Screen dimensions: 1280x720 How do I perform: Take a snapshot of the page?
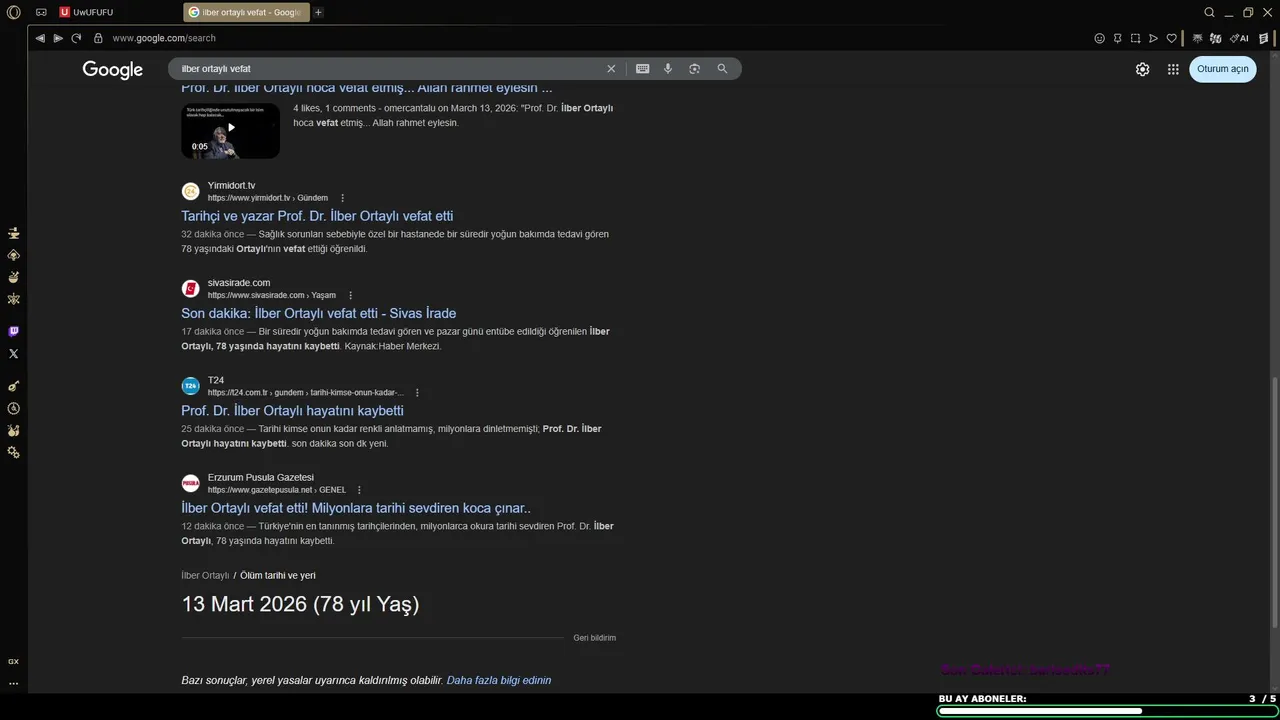(x=1135, y=38)
